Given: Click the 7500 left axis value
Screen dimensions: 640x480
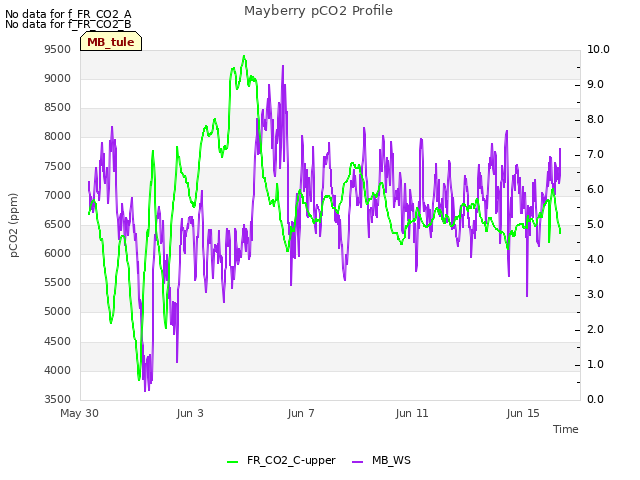Looking at the screenshot, I should tap(58, 167).
